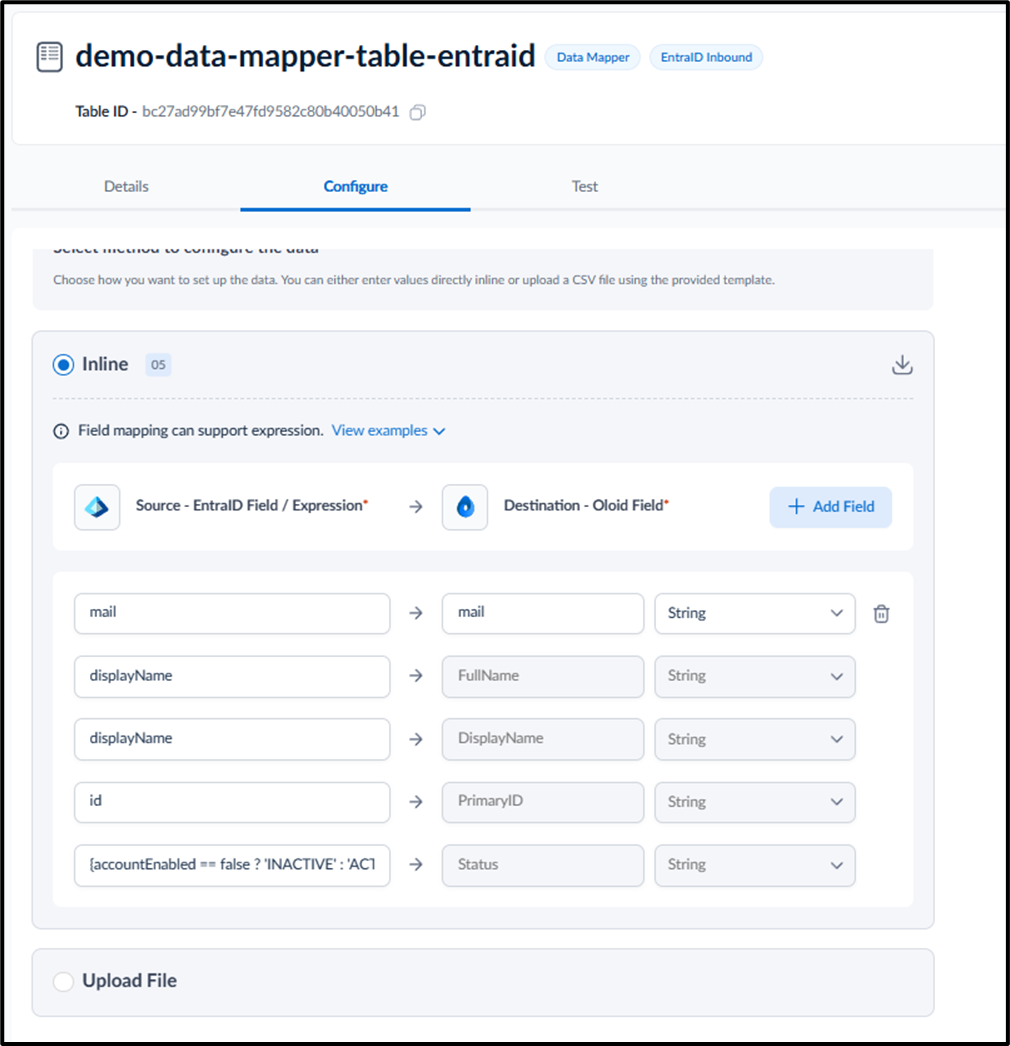
Task: Click the Data Mapper tag
Action: tap(592, 57)
